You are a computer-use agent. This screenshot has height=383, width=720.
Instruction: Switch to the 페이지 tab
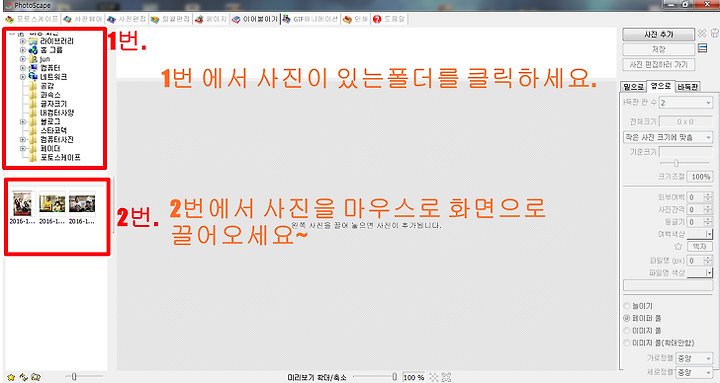coord(211,19)
